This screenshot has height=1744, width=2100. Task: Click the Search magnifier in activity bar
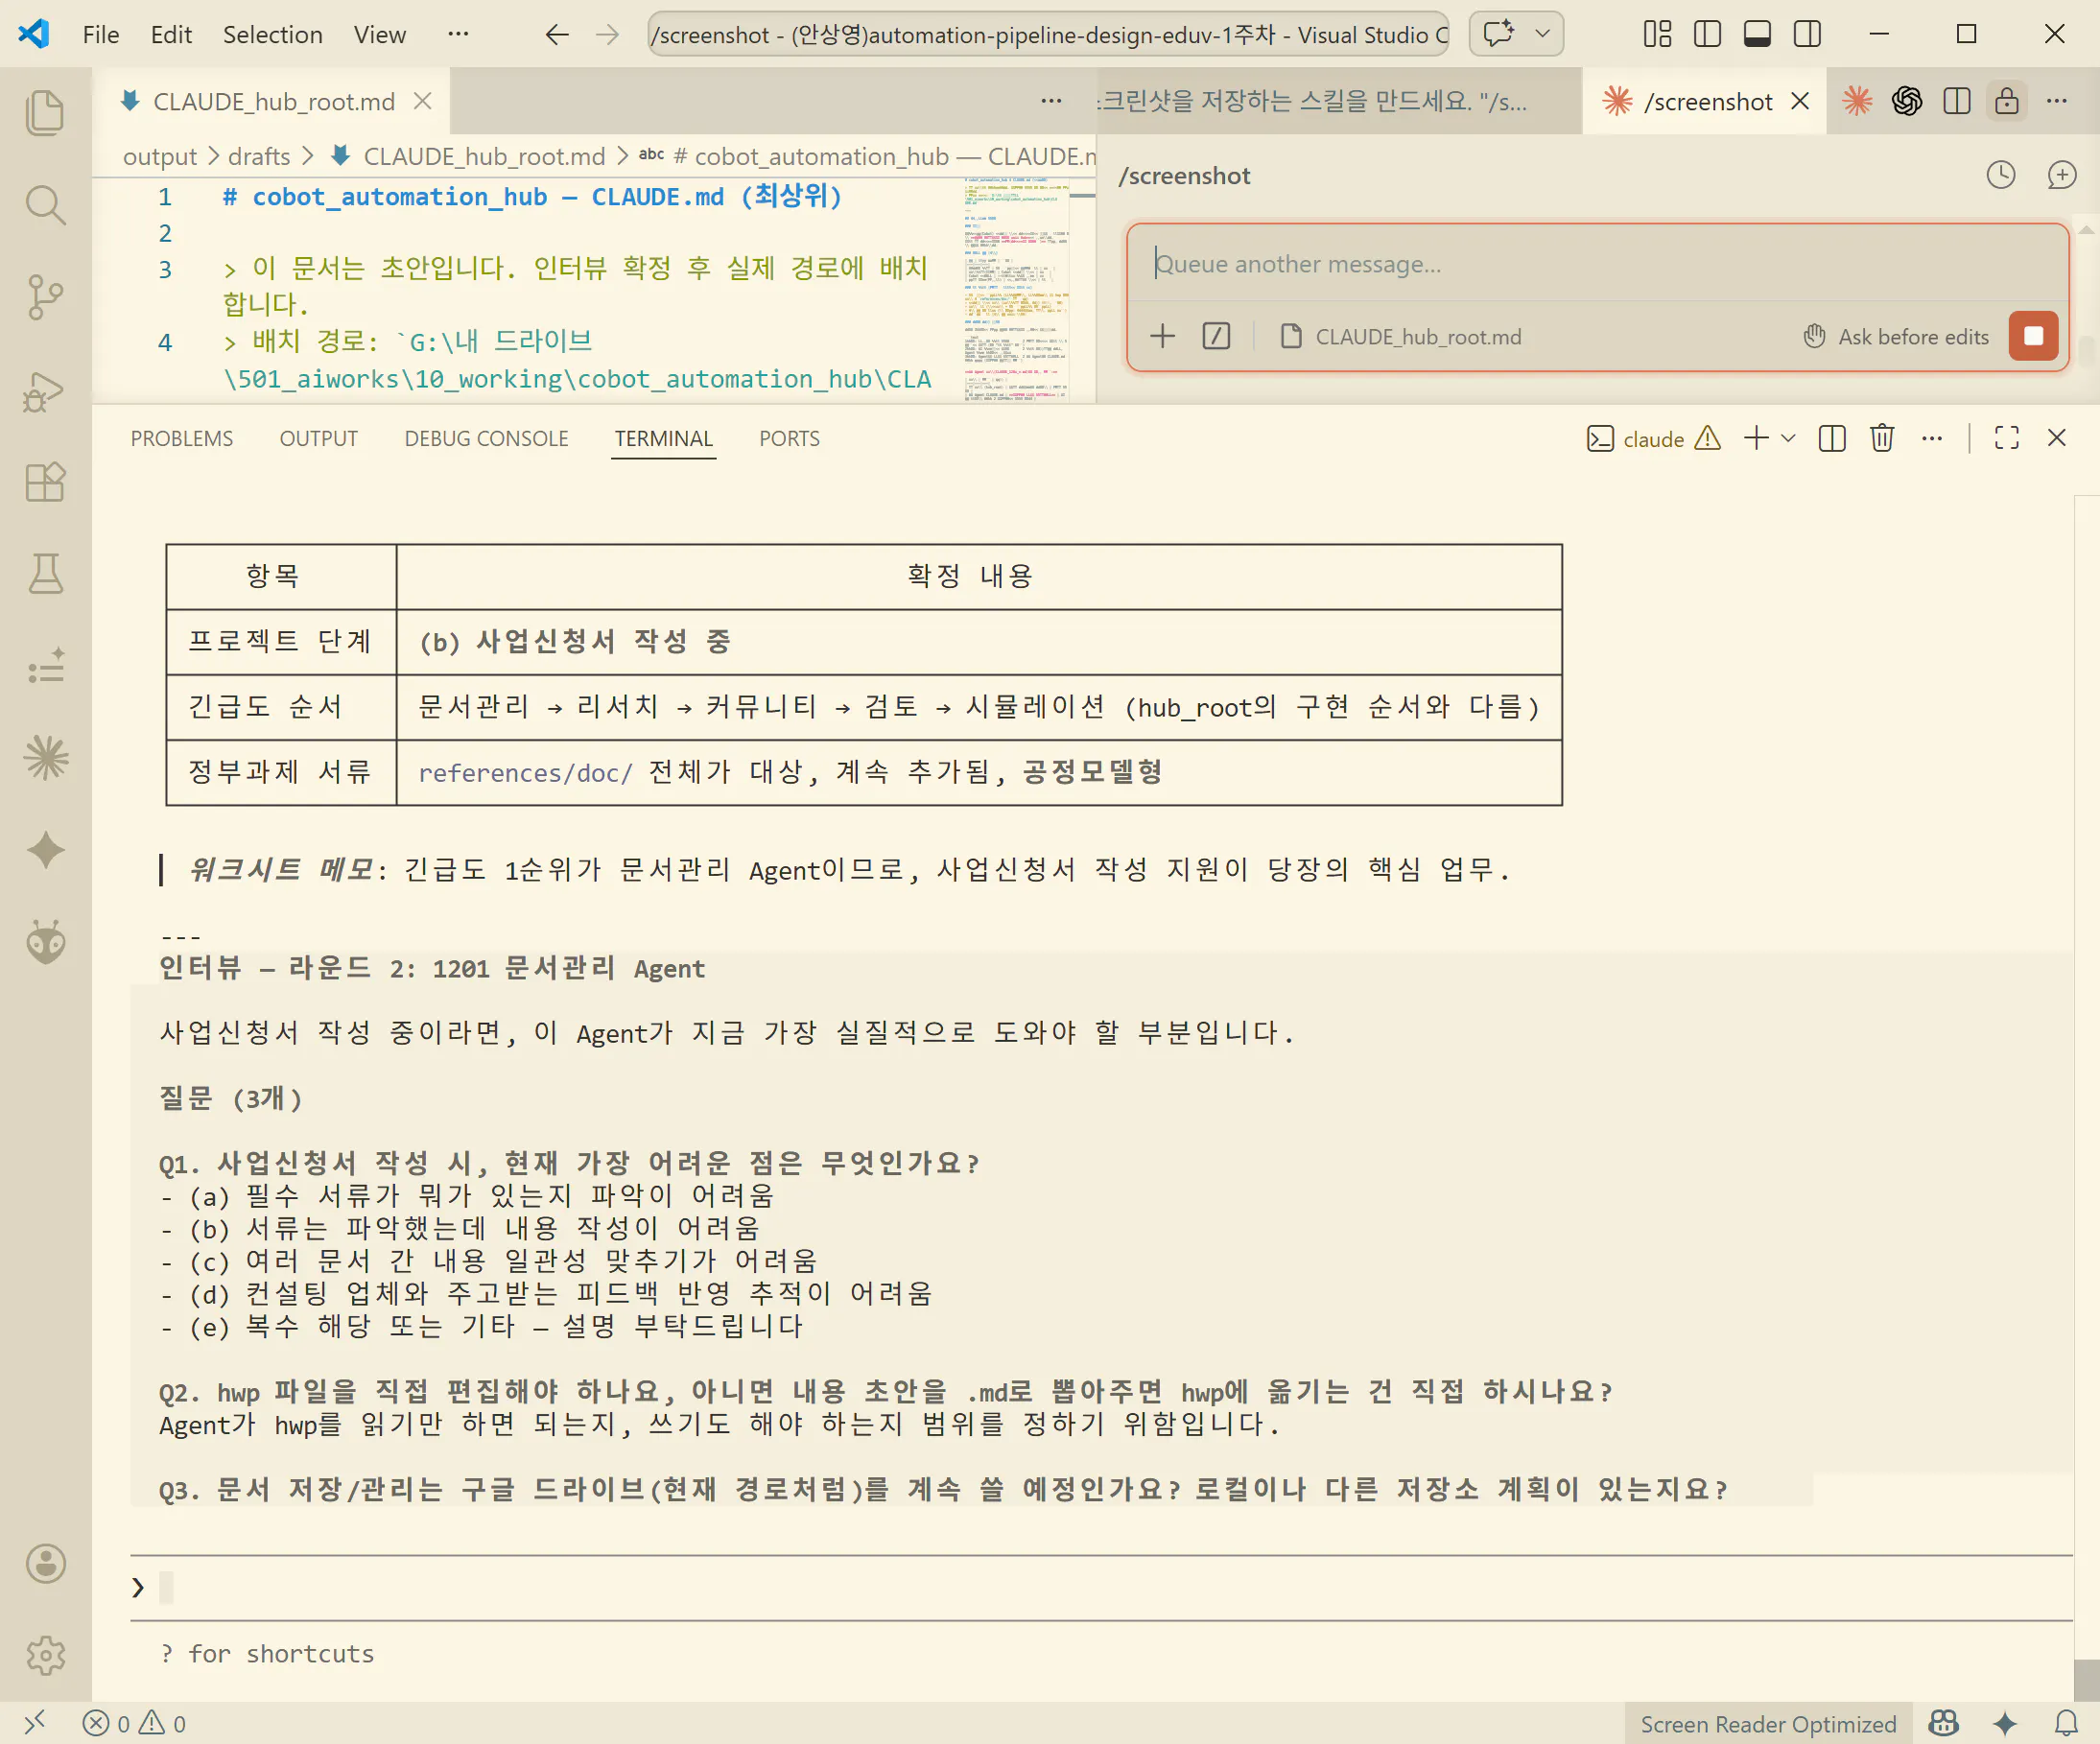pyautogui.click(x=45, y=205)
